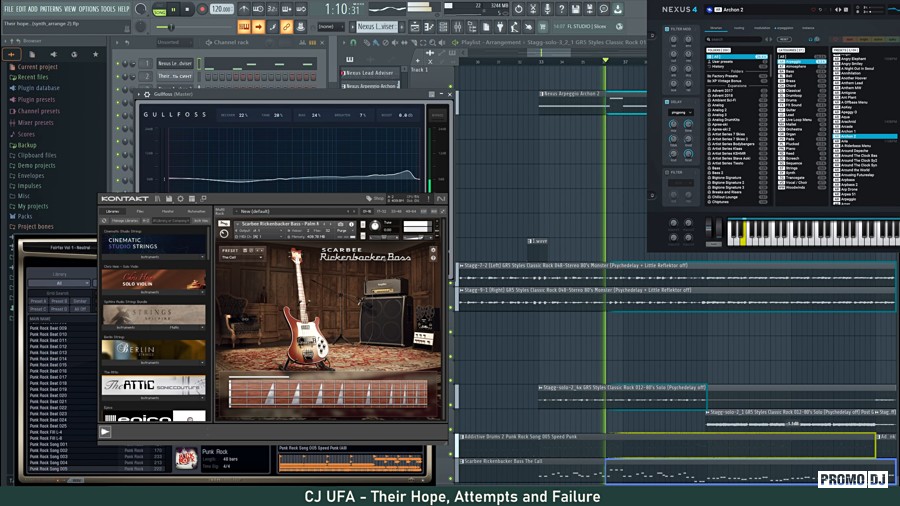Click the record button in the transport bar

coord(203,9)
